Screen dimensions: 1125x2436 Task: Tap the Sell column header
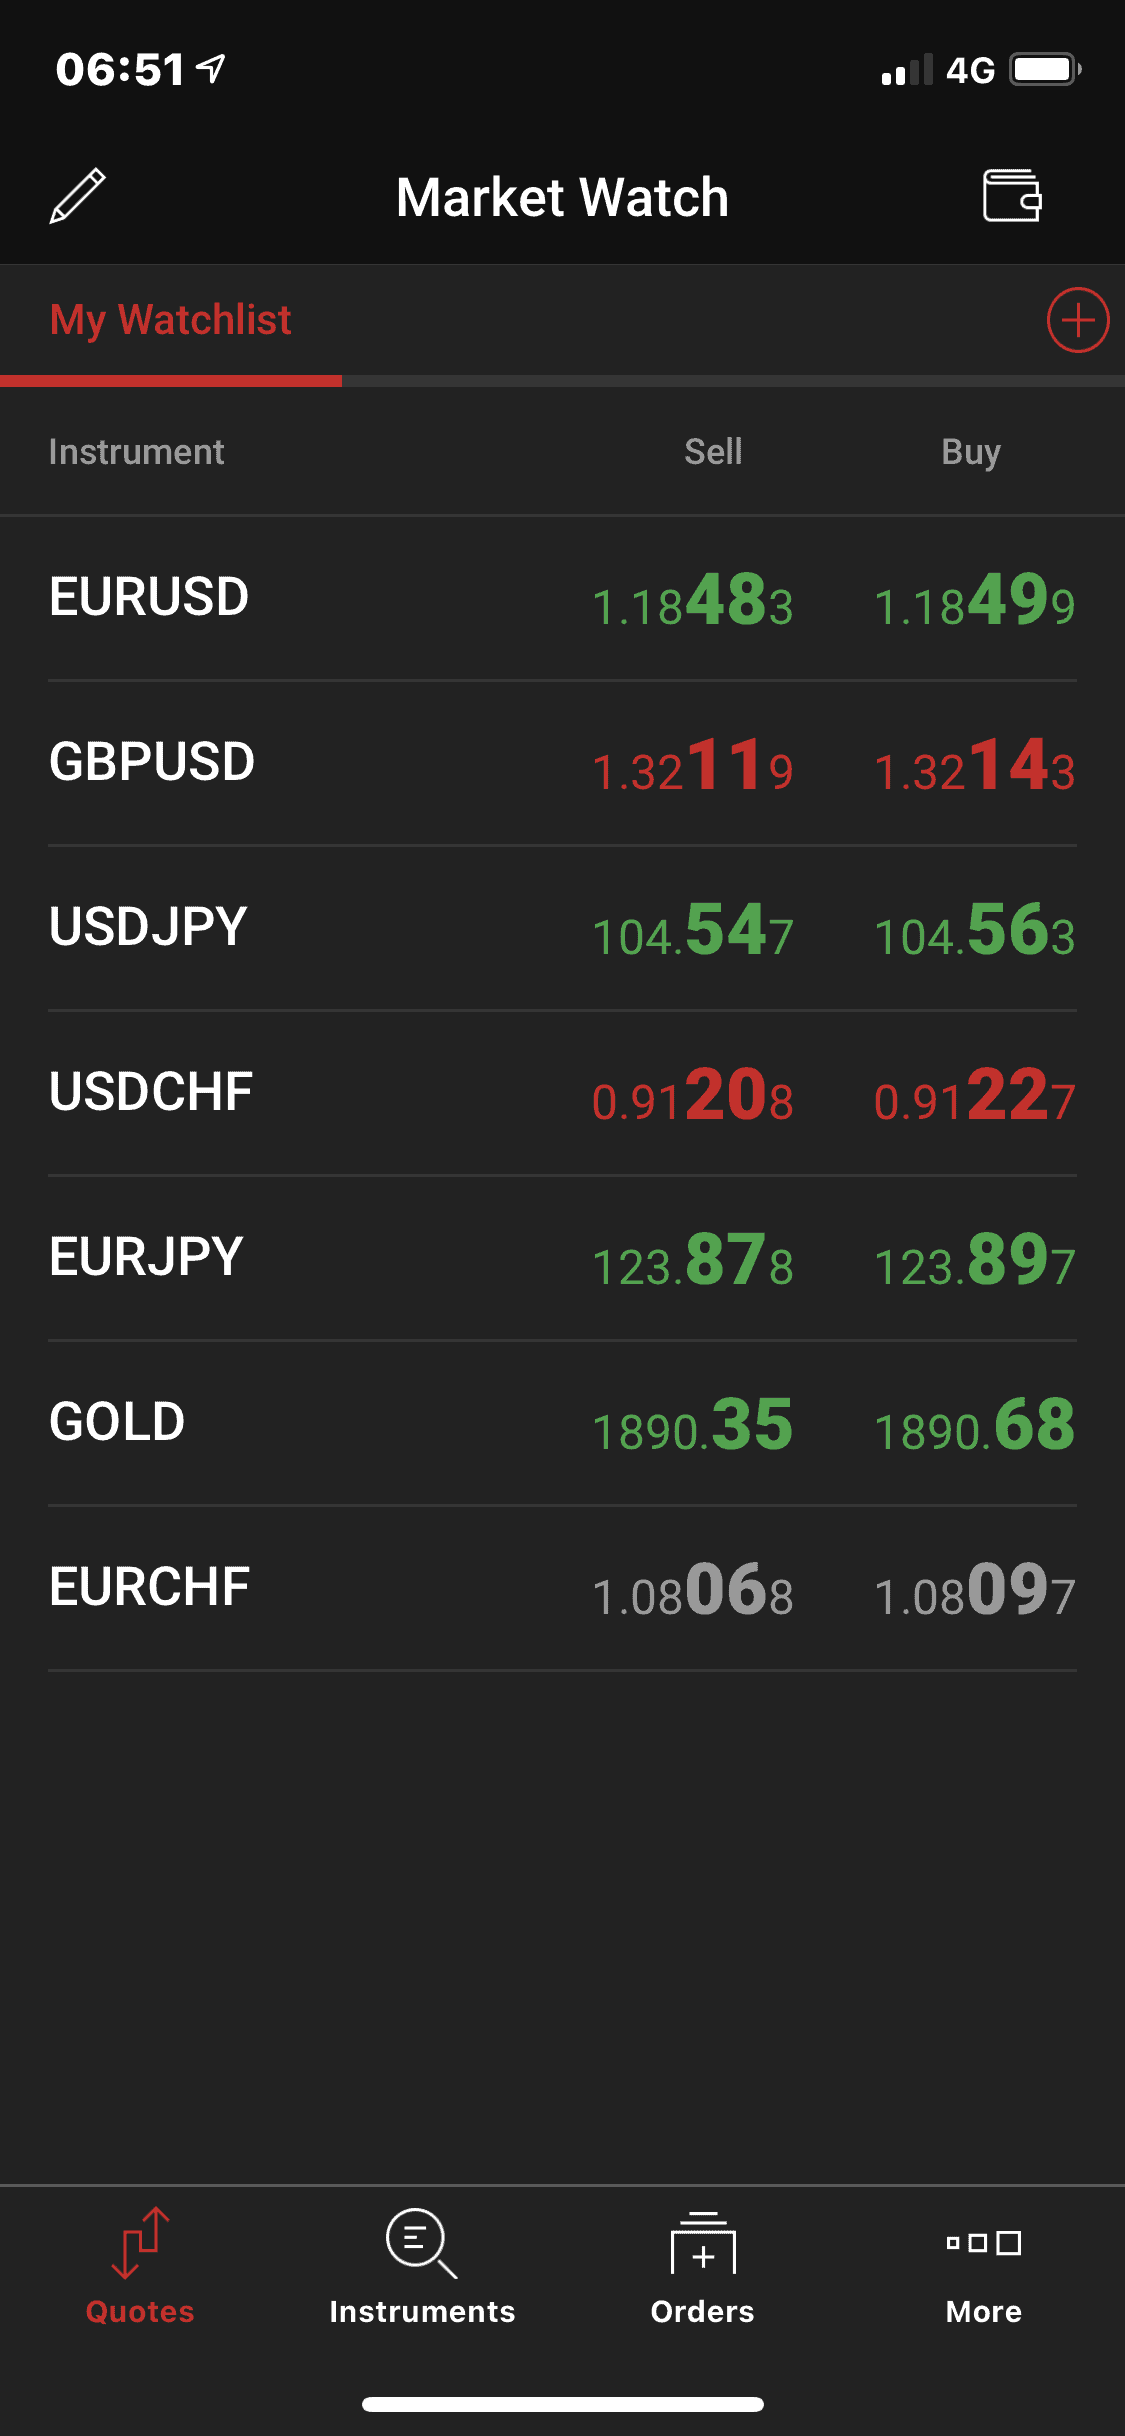[x=713, y=452]
